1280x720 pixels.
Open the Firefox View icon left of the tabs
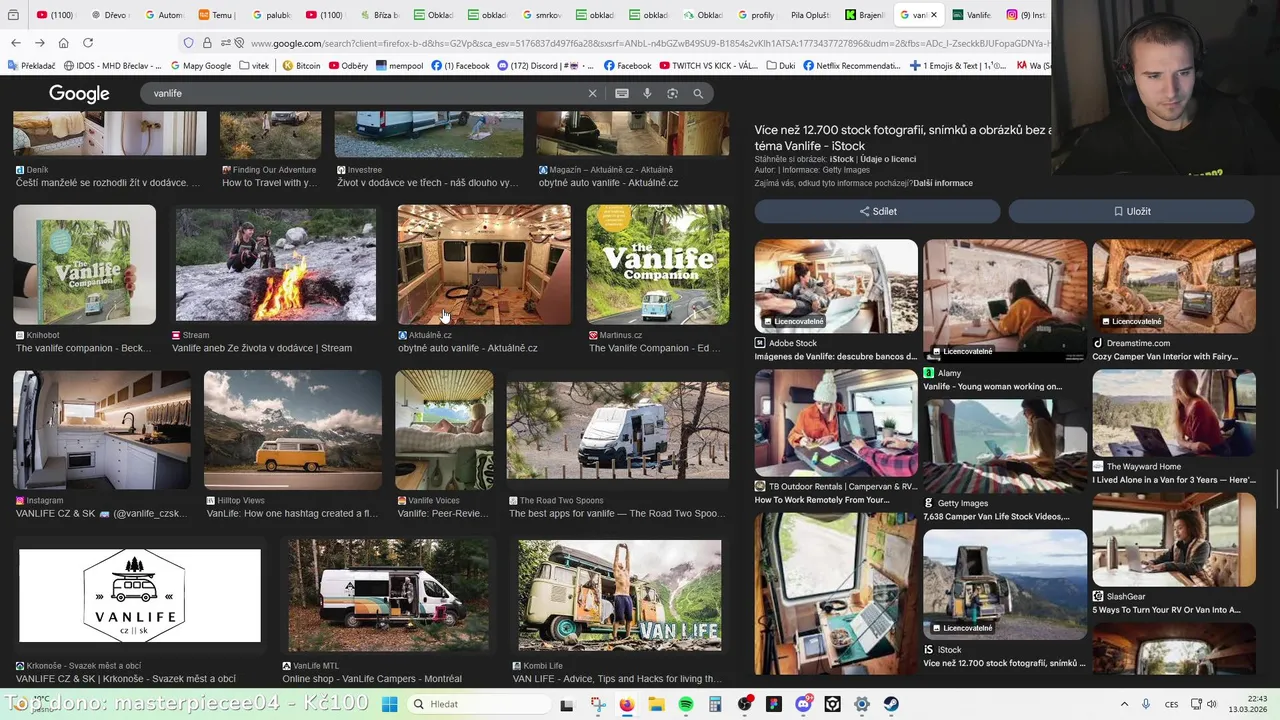pyautogui.click(x=13, y=15)
